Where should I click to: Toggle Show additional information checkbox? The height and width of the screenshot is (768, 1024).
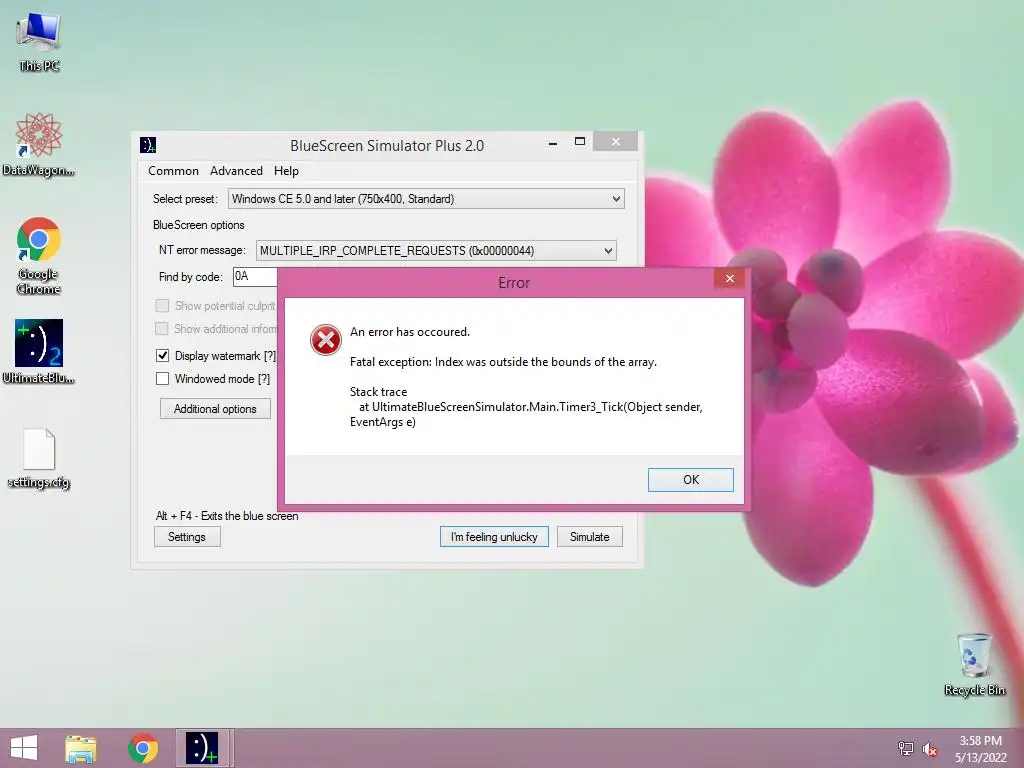click(162, 328)
